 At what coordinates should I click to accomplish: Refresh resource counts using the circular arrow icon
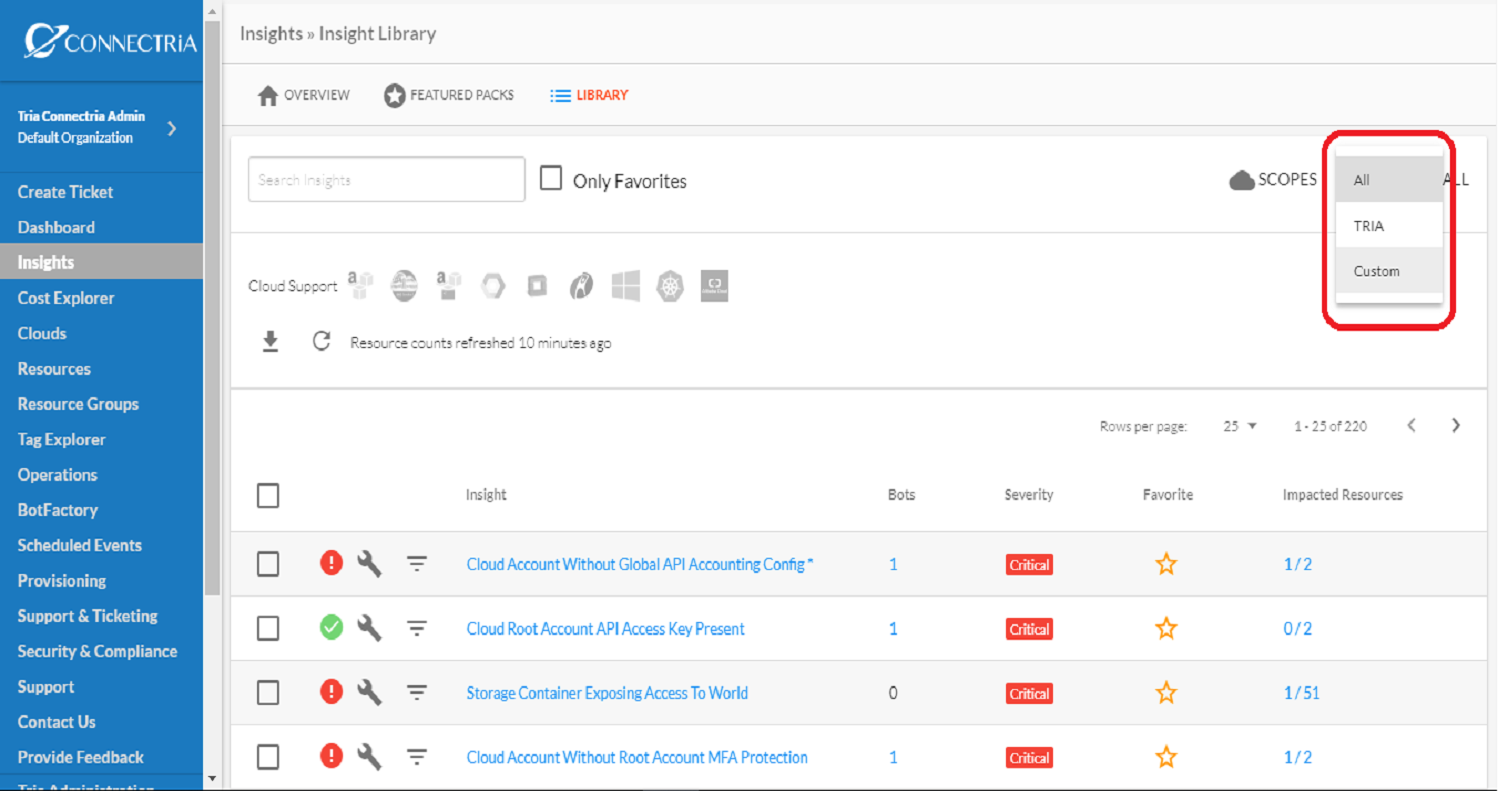(321, 342)
